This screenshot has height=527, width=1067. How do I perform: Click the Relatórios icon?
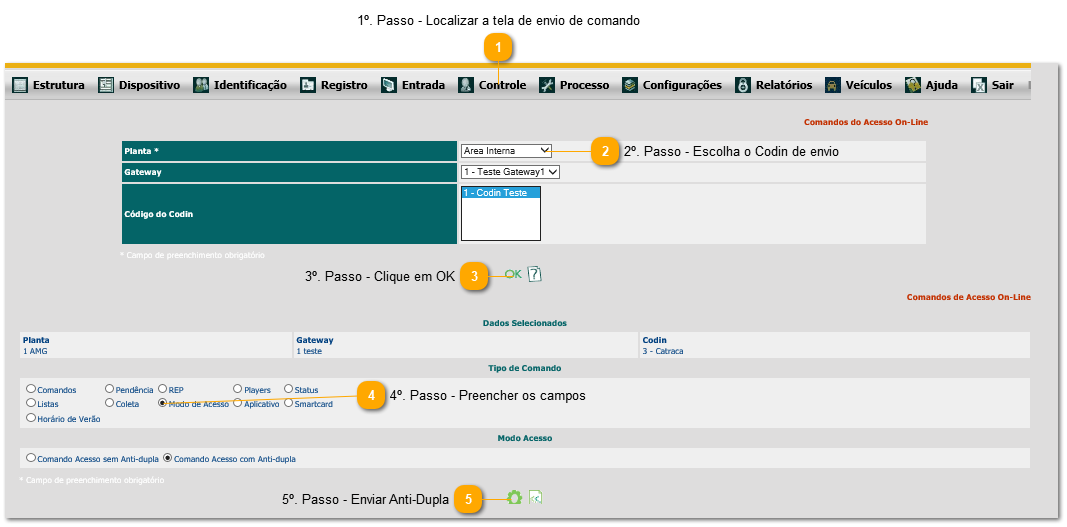point(743,85)
